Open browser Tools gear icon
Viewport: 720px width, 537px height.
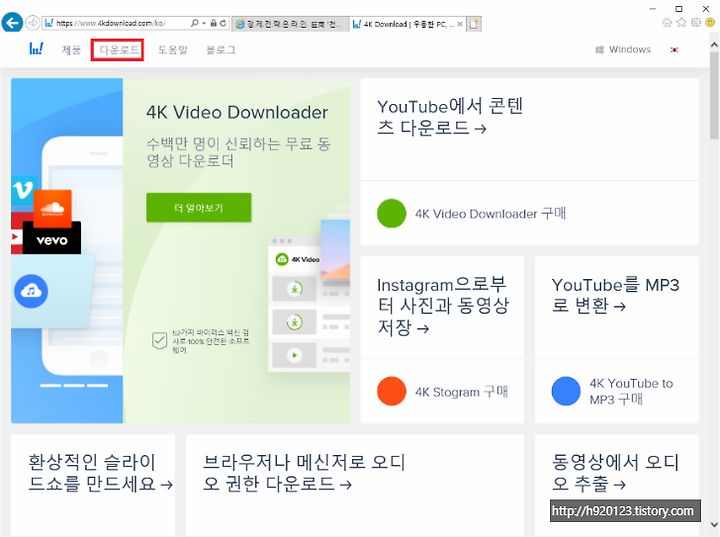tap(696, 23)
